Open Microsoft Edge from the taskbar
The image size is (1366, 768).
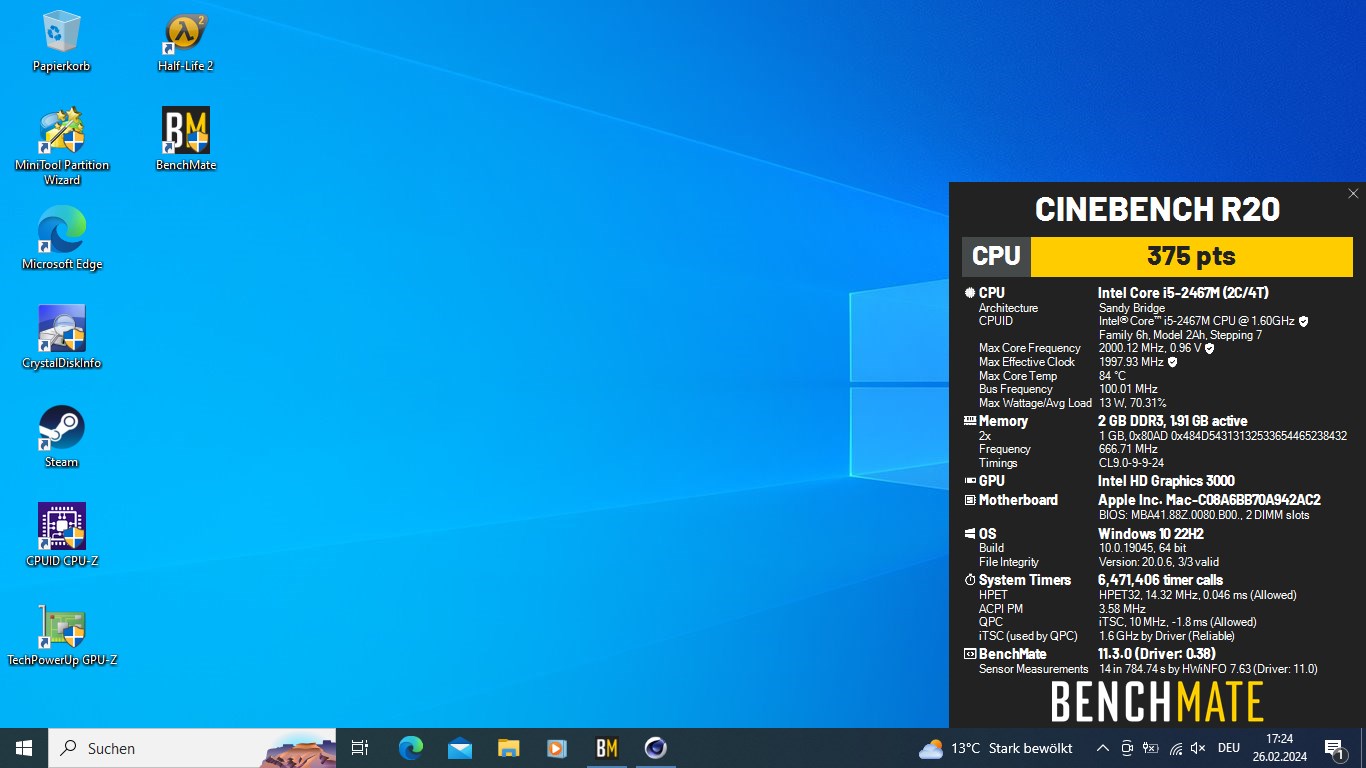(x=411, y=748)
